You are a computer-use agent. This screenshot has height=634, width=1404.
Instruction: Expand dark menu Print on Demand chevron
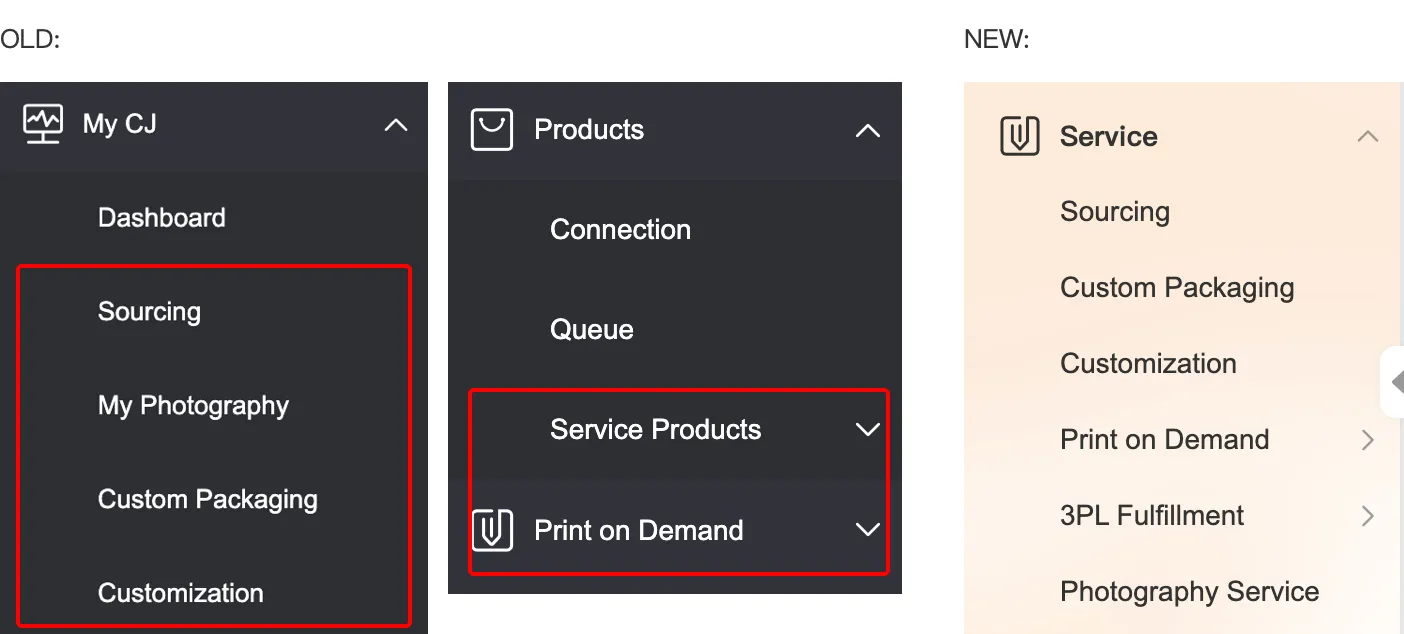[867, 530]
